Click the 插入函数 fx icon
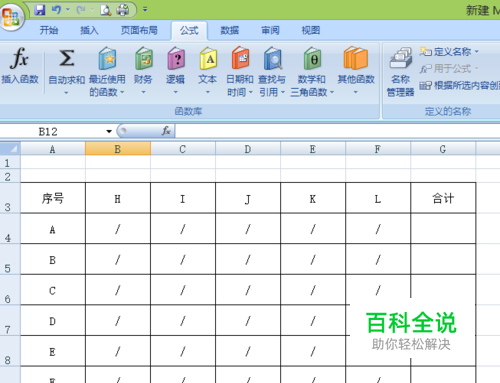500x383 pixels. (x=19, y=58)
